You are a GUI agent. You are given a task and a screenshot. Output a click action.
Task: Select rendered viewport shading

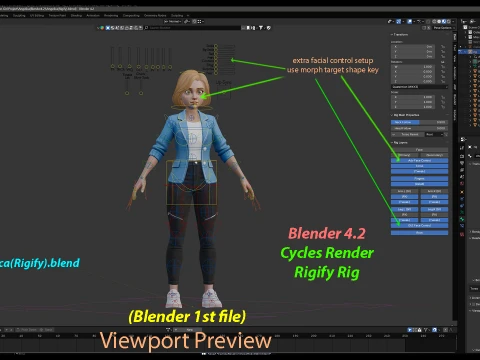[x=449, y=21]
